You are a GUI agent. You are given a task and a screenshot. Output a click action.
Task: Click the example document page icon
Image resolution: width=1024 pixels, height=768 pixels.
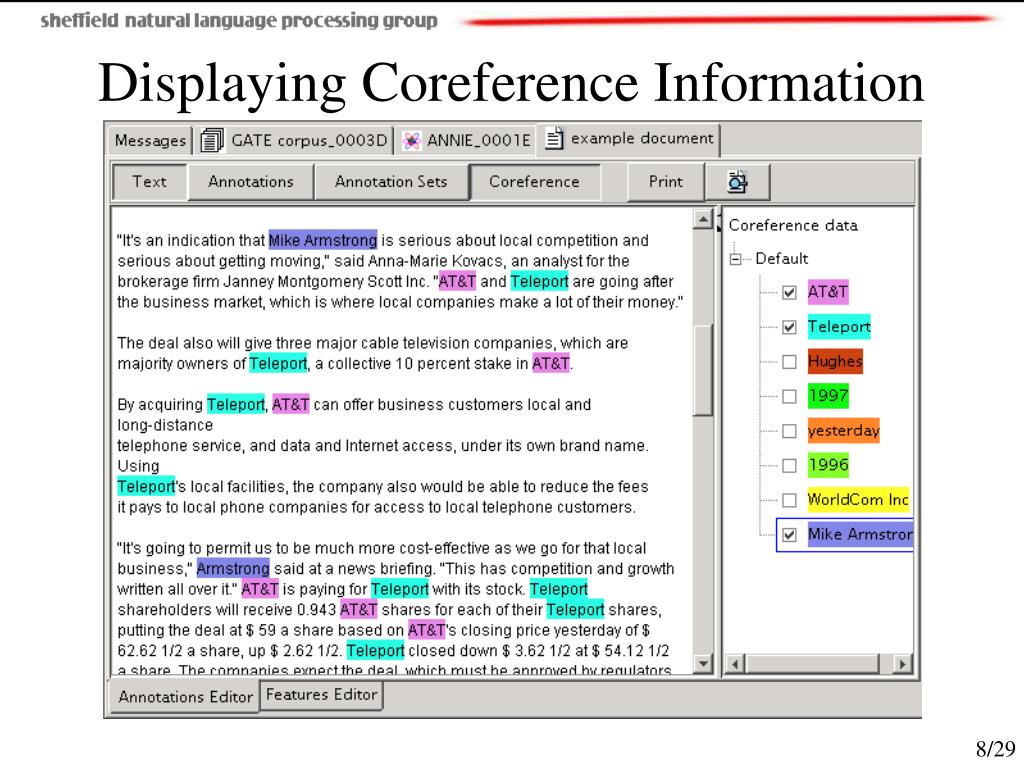(554, 139)
